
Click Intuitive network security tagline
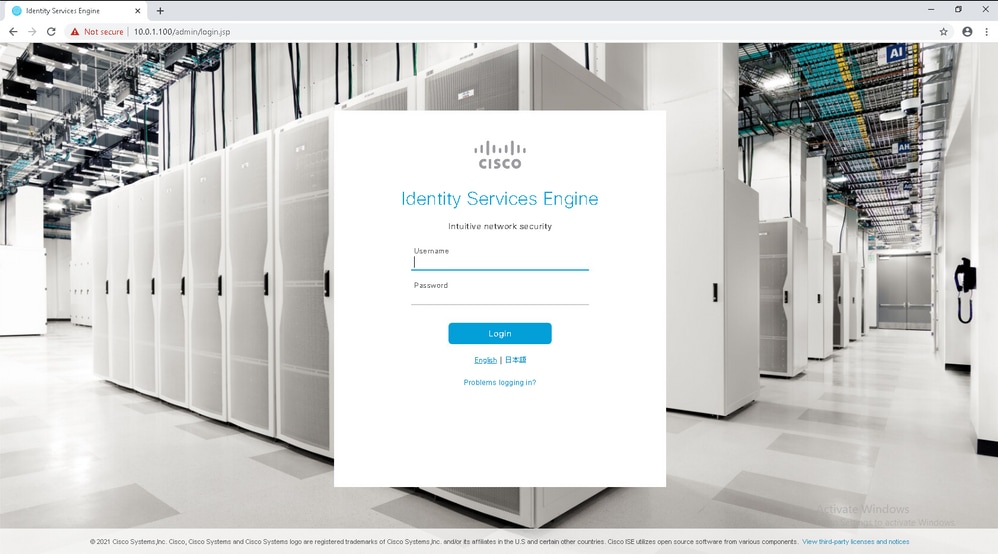tap(500, 226)
